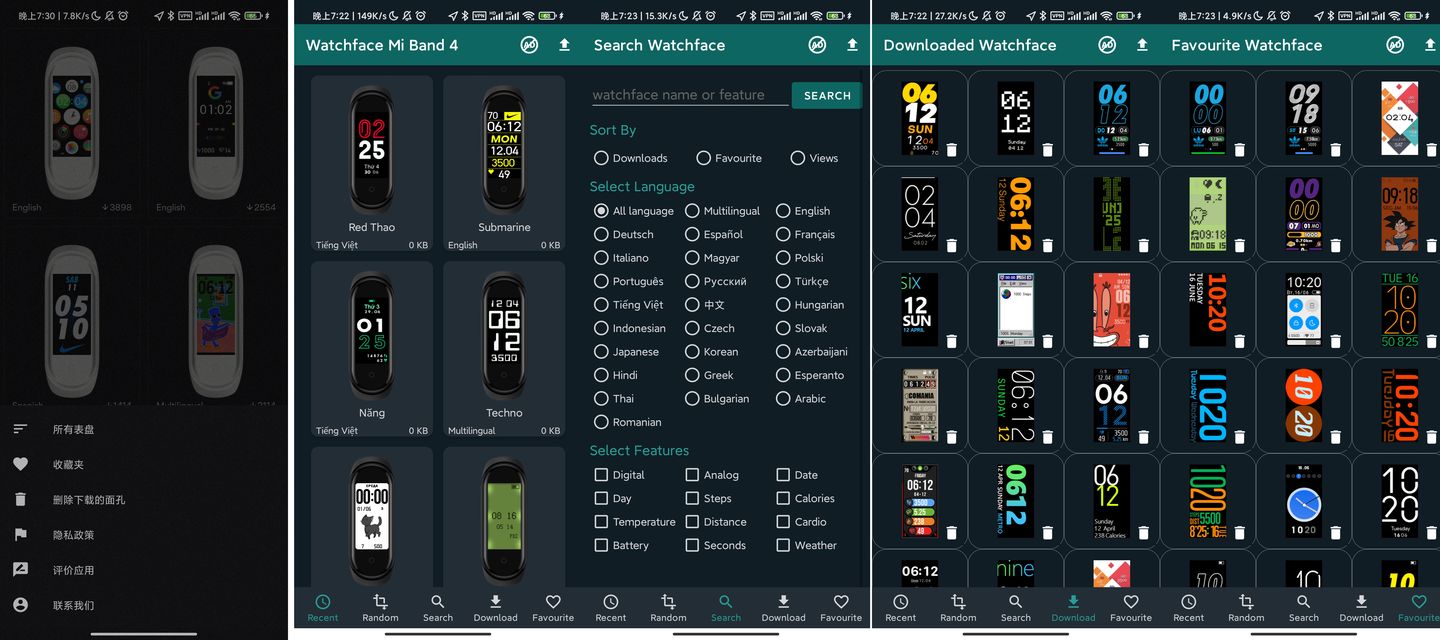This screenshot has height=640, width=1440.
Task: Tap the no-ads icon in Watchface Mi Band 4 header
Action: click(x=529, y=45)
